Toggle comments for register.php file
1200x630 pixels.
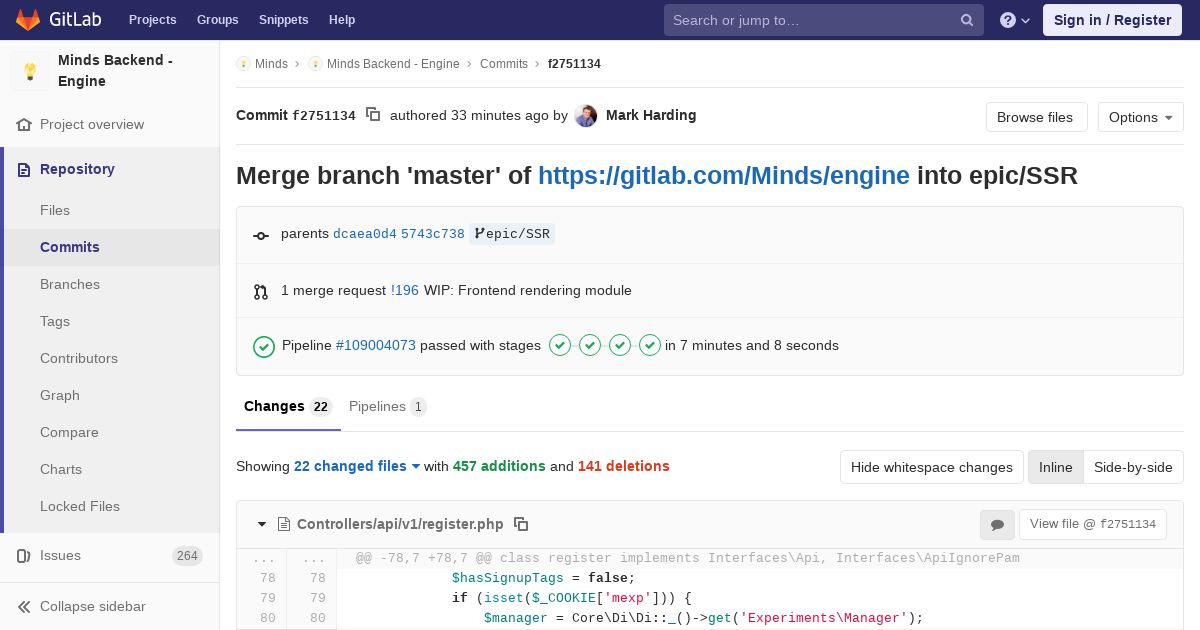click(997, 524)
